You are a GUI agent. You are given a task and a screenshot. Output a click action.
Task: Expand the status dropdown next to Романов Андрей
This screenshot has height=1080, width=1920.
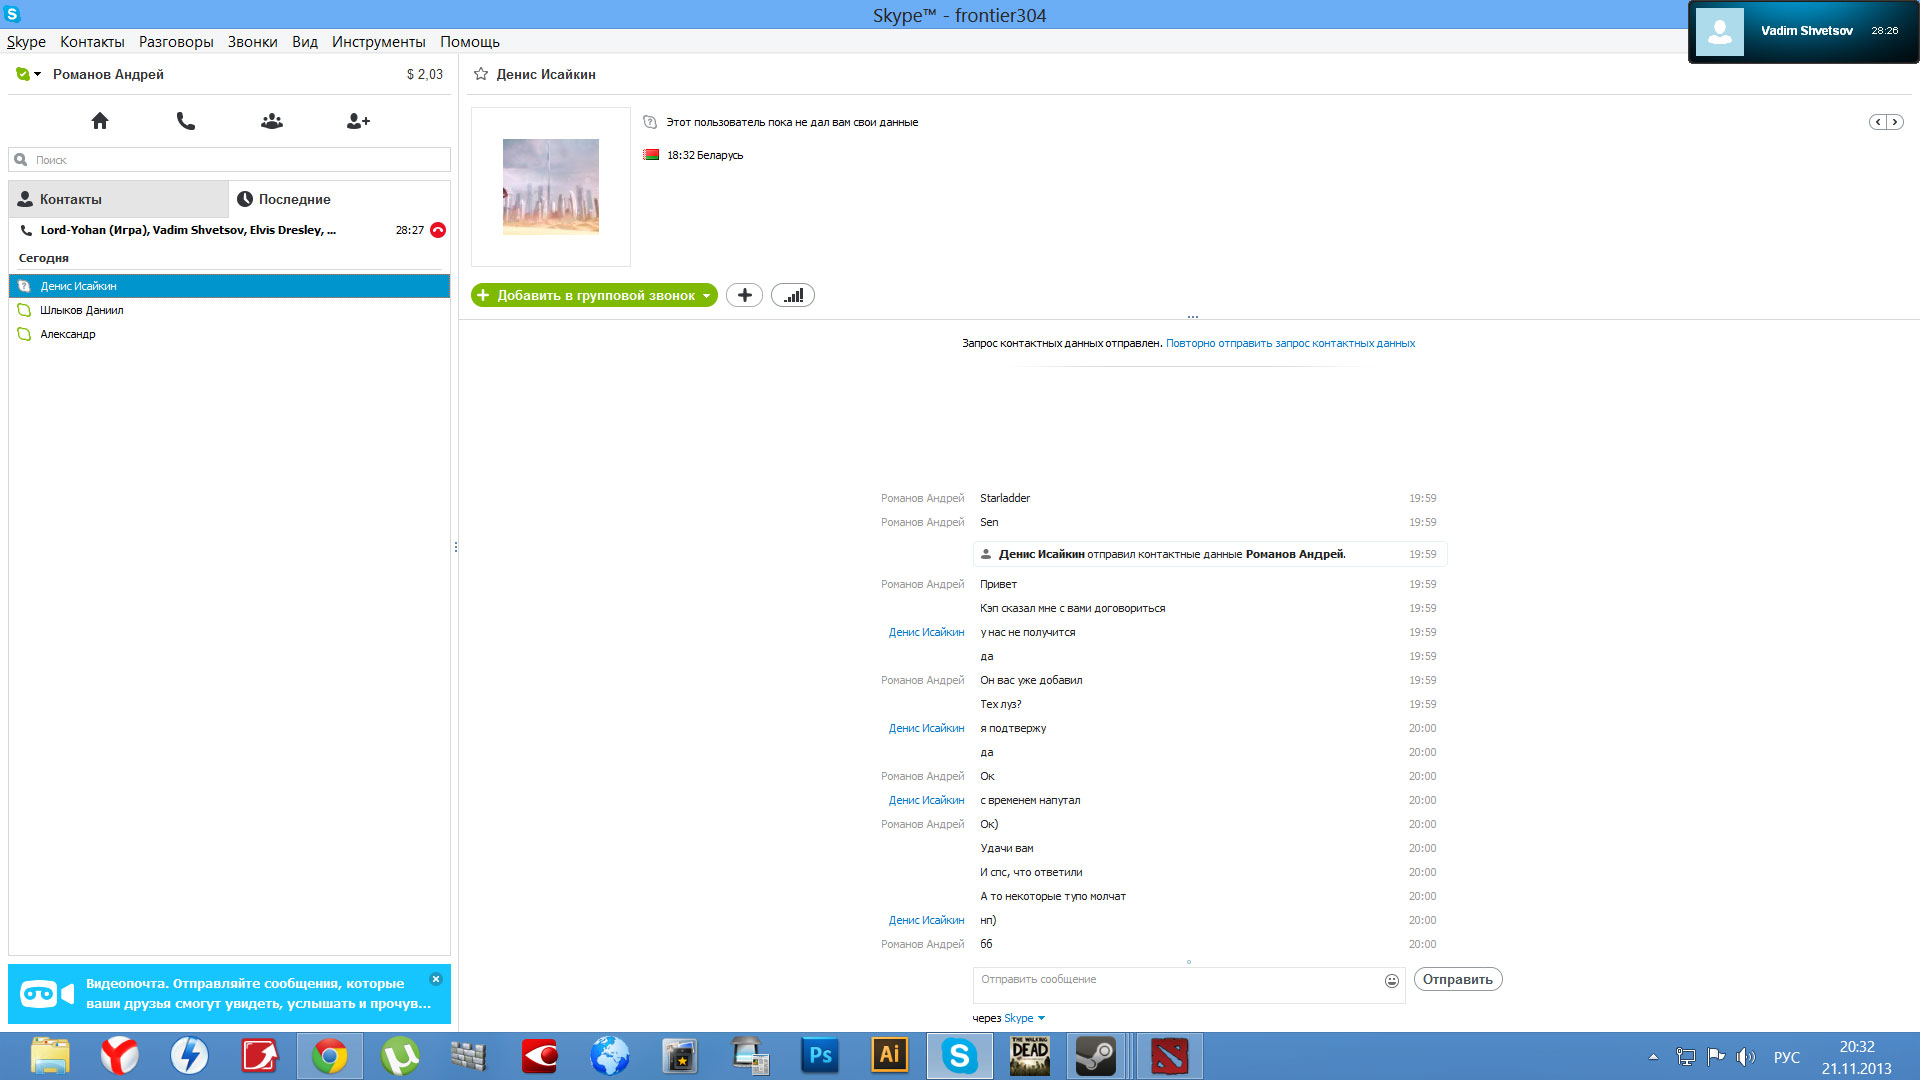click(37, 74)
